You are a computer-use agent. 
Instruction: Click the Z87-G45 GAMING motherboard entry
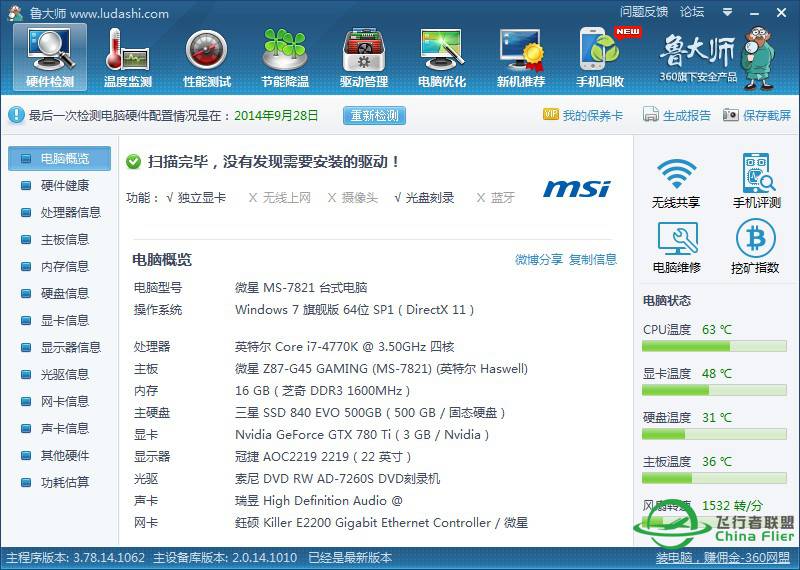point(381,369)
